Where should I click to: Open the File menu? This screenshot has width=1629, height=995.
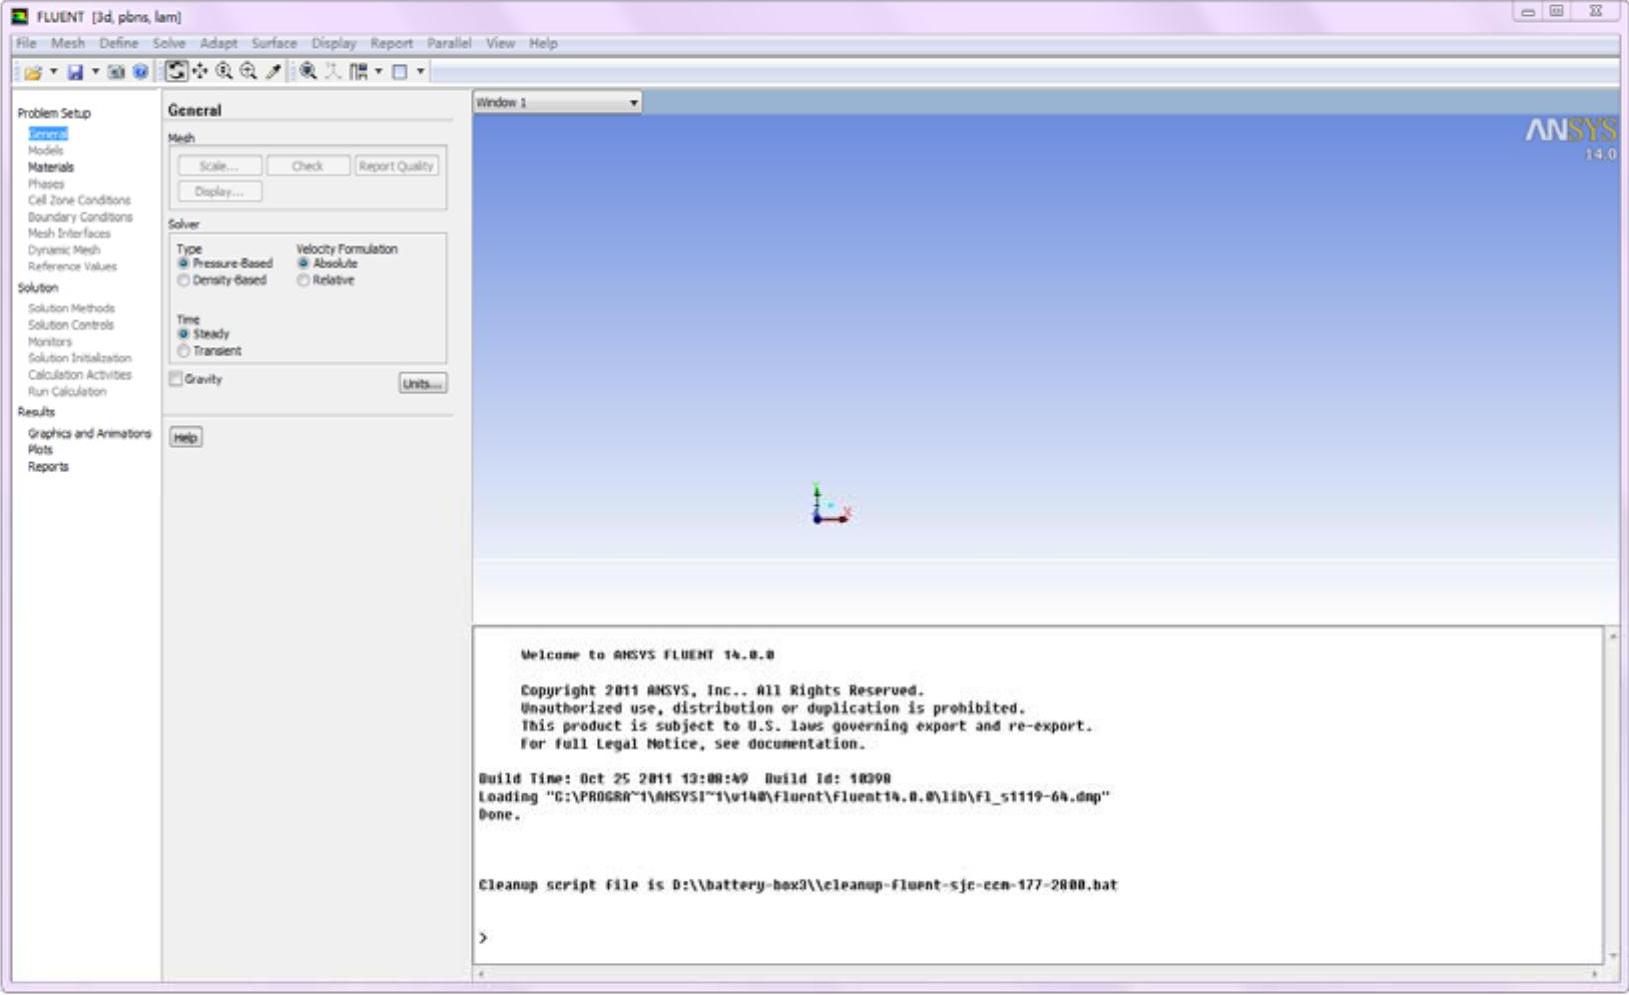pyautogui.click(x=26, y=43)
